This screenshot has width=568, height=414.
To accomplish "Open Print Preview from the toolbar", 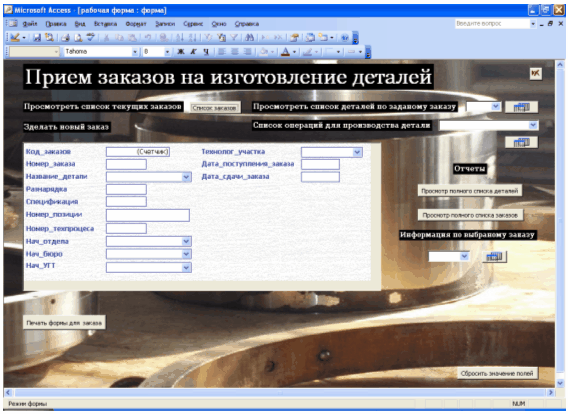I will [x=78, y=37].
